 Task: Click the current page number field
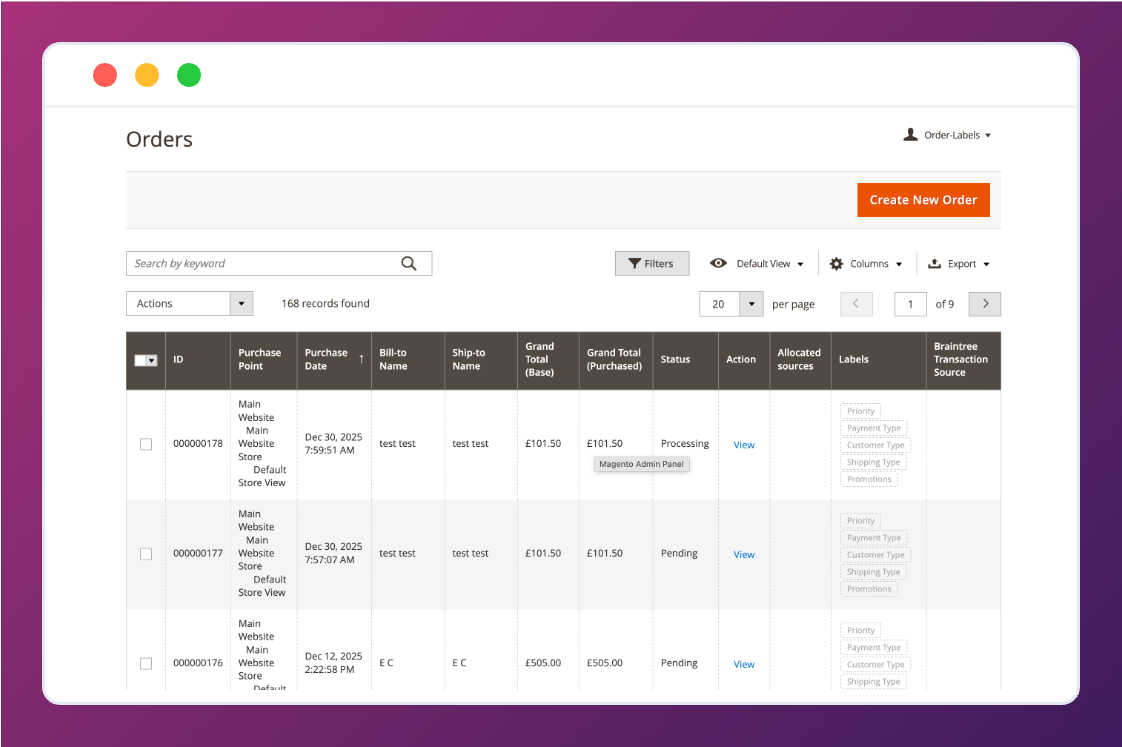coord(910,304)
